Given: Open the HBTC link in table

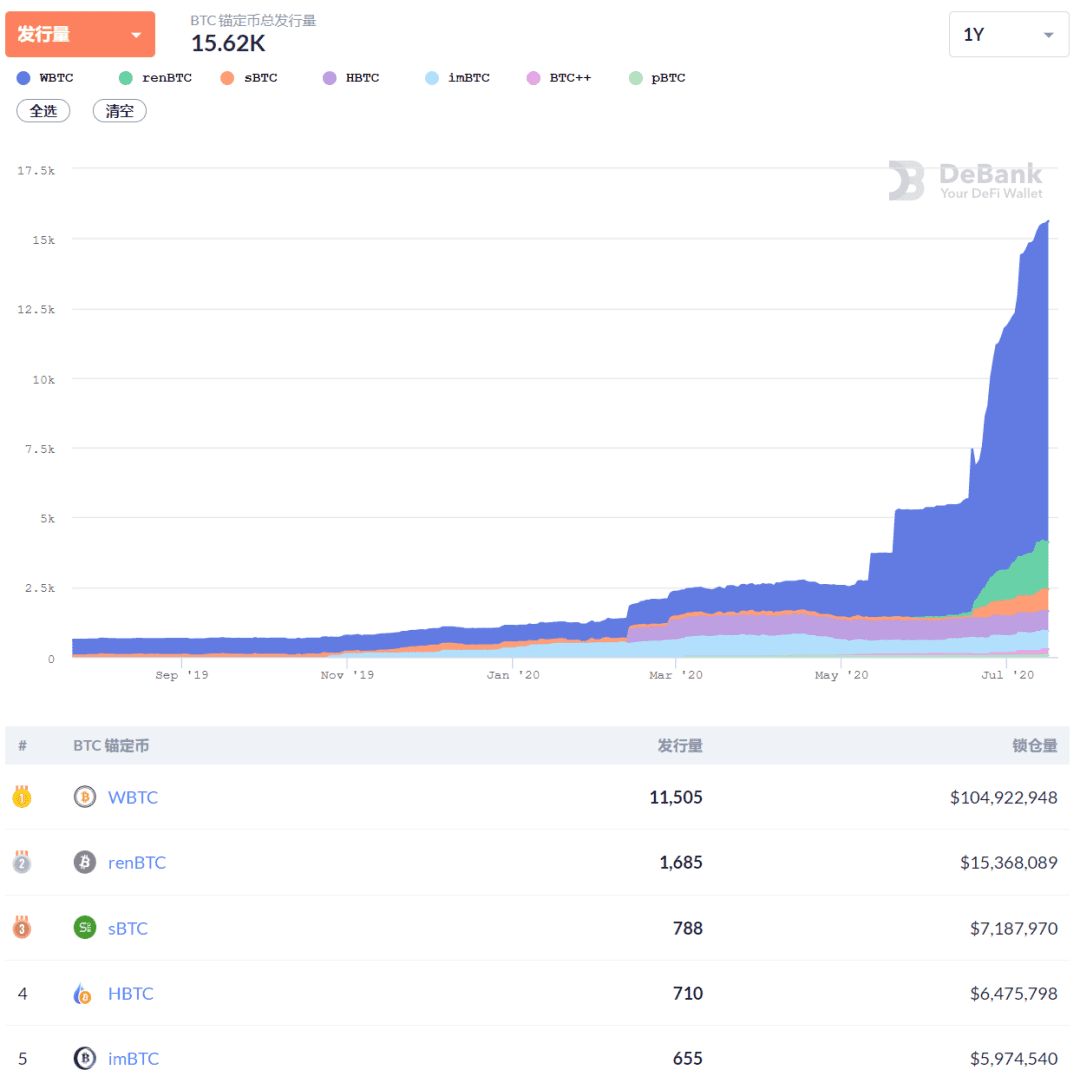Looking at the screenshot, I should (131, 993).
